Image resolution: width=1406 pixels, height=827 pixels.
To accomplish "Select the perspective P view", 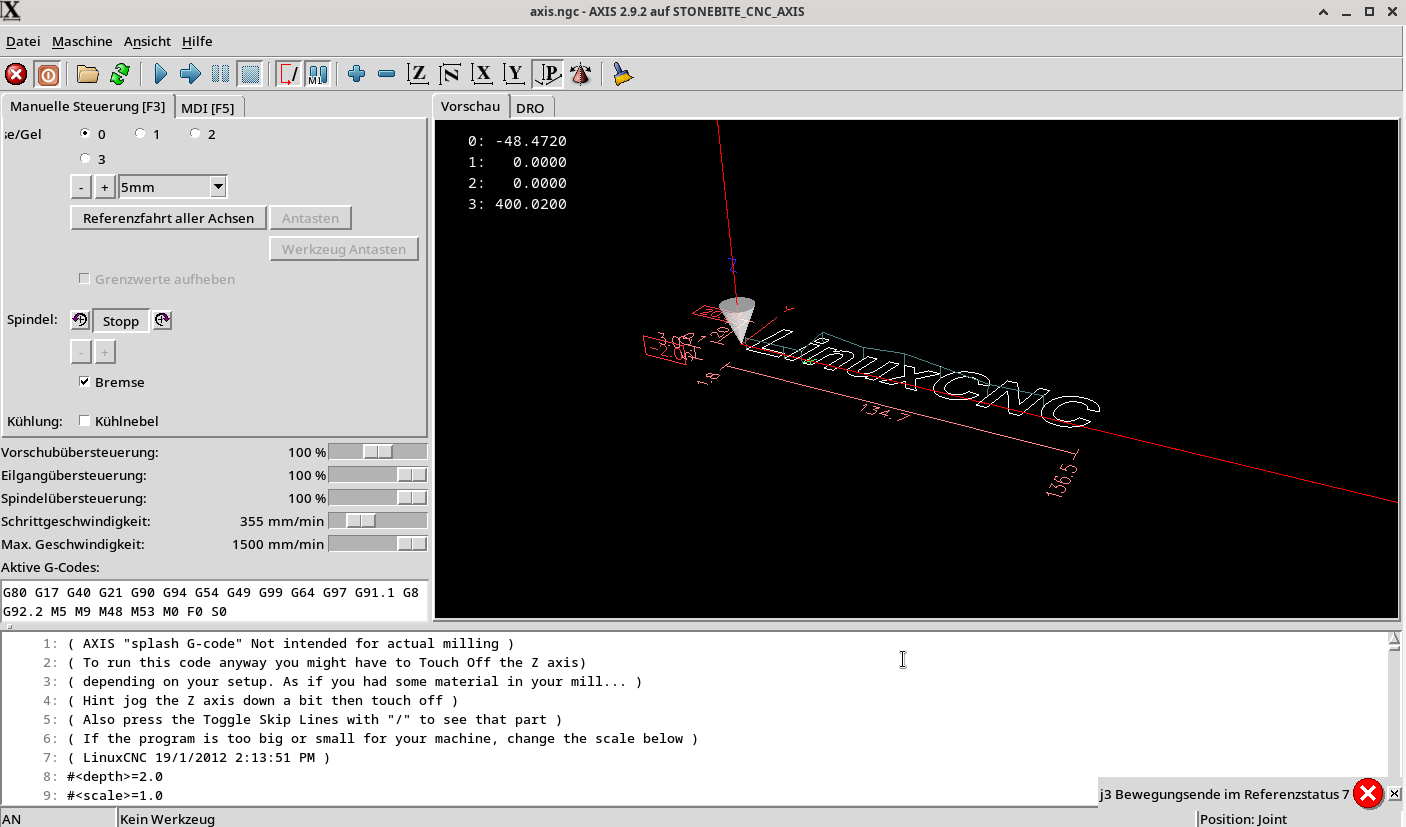I will click(x=548, y=74).
